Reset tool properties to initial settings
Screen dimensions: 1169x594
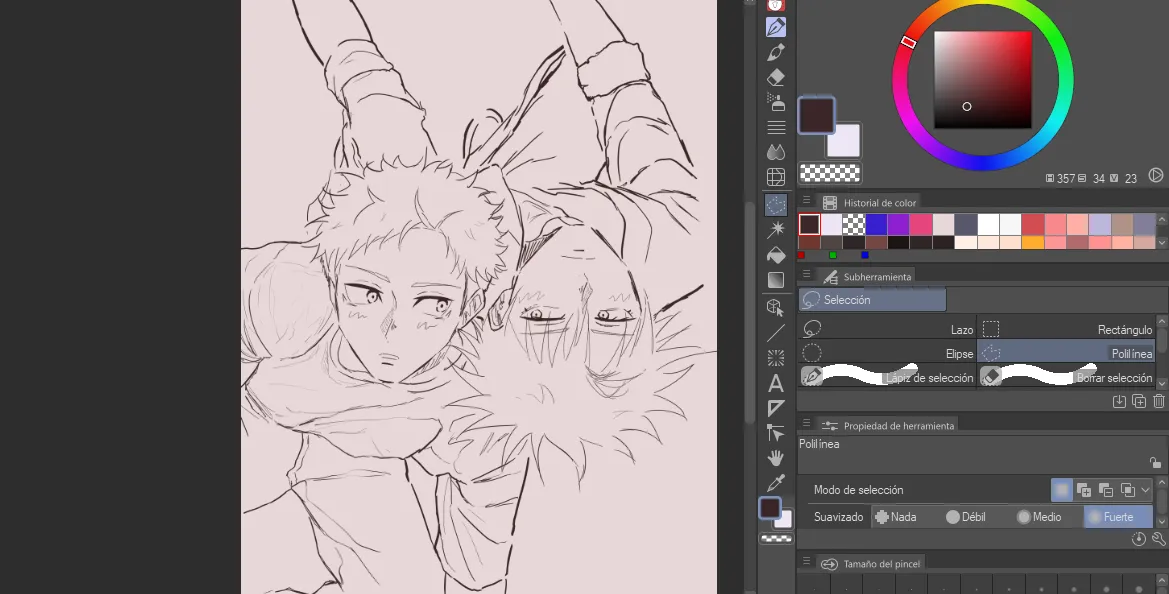(x=1138, y=539)
